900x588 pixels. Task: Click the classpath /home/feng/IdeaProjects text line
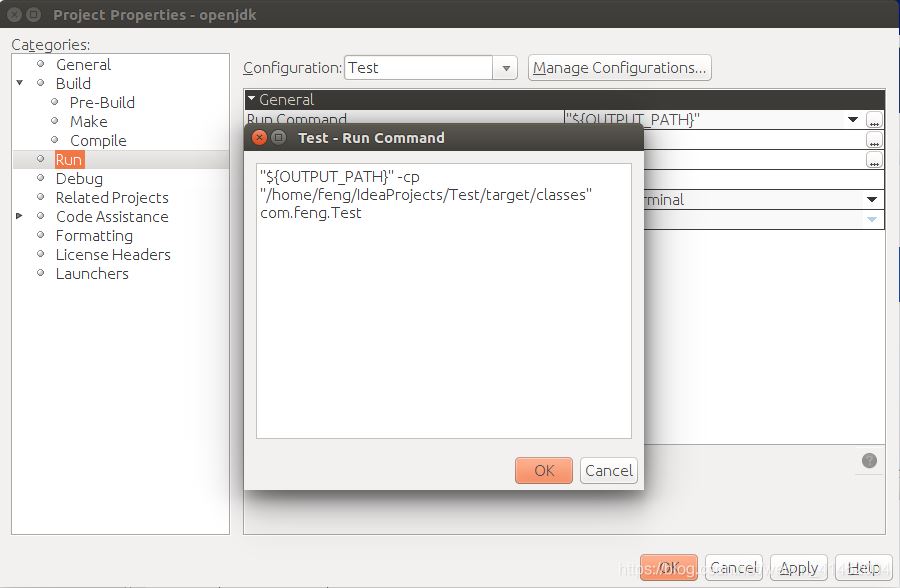tap(426, 195)
